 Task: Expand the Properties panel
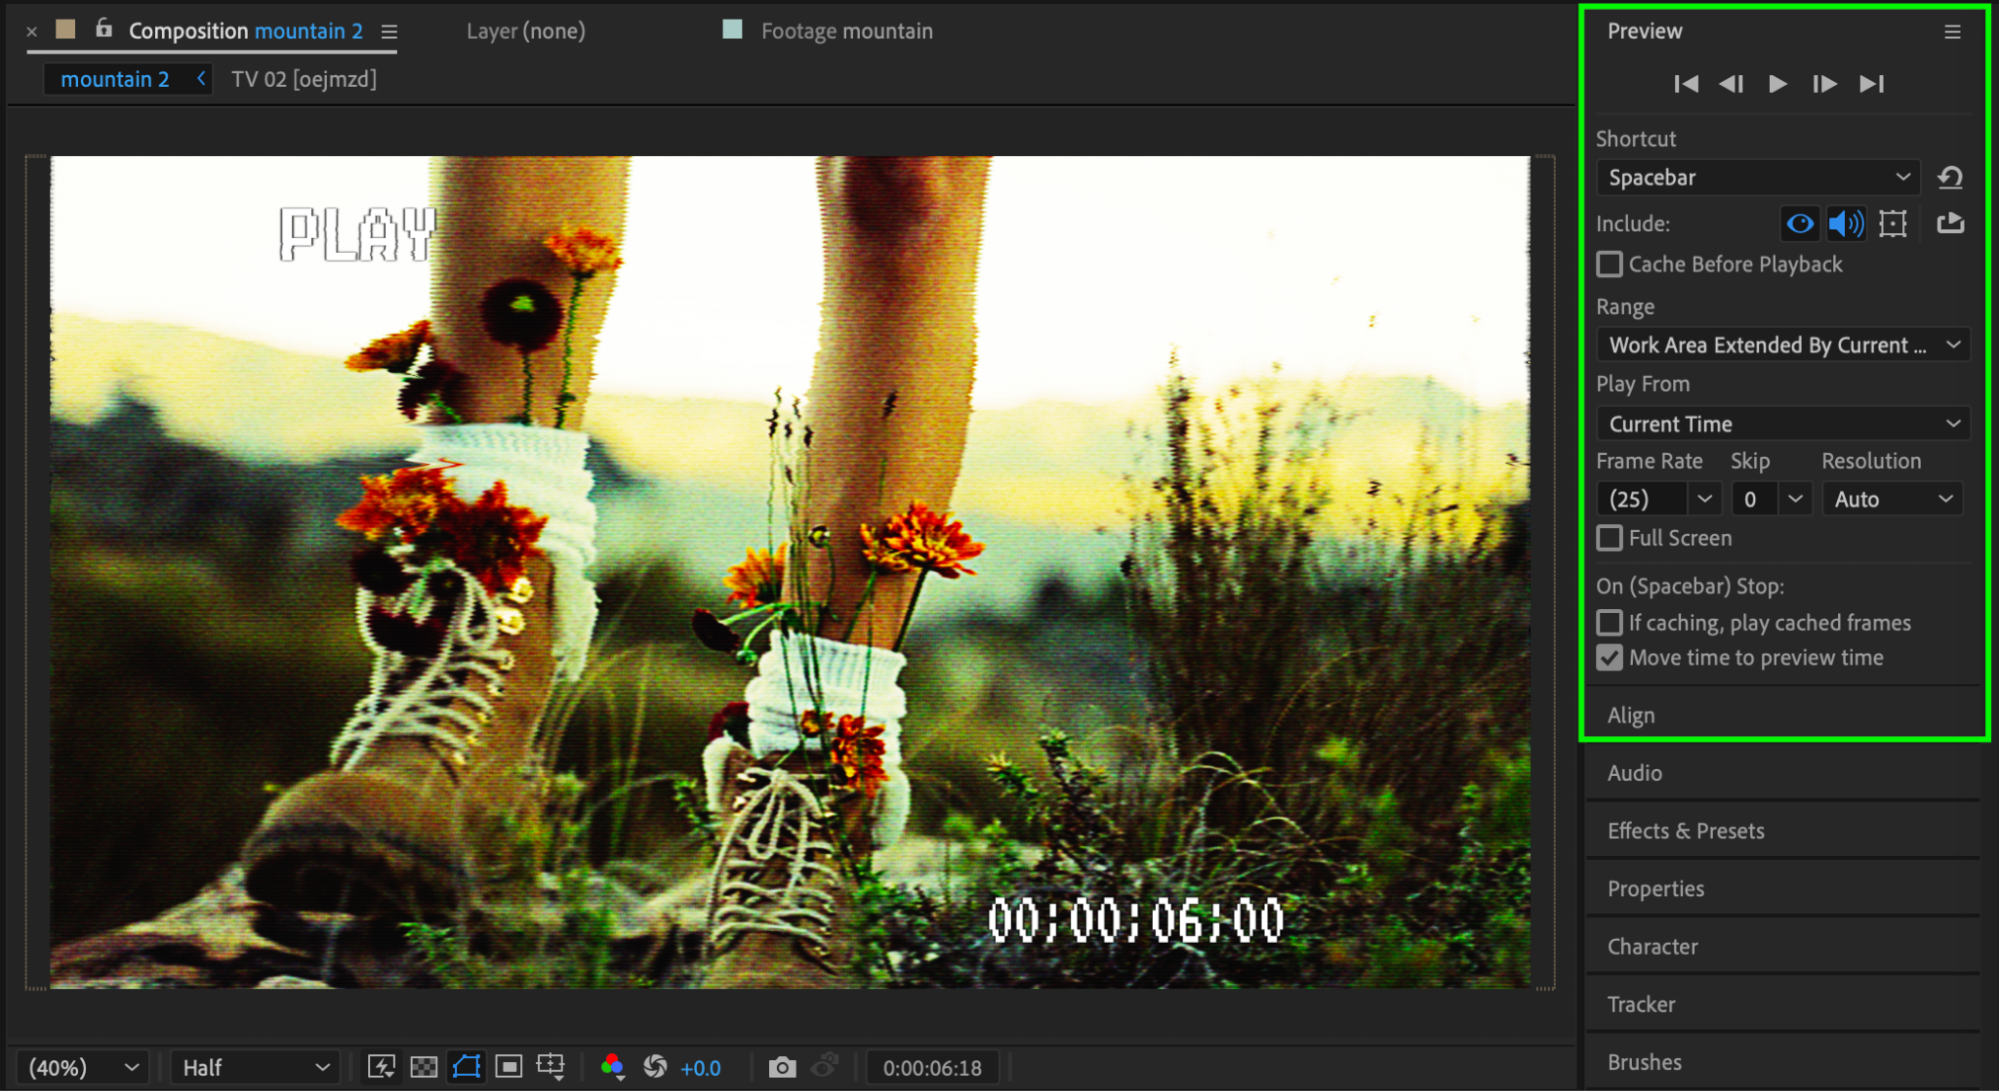pos(1783,889)
